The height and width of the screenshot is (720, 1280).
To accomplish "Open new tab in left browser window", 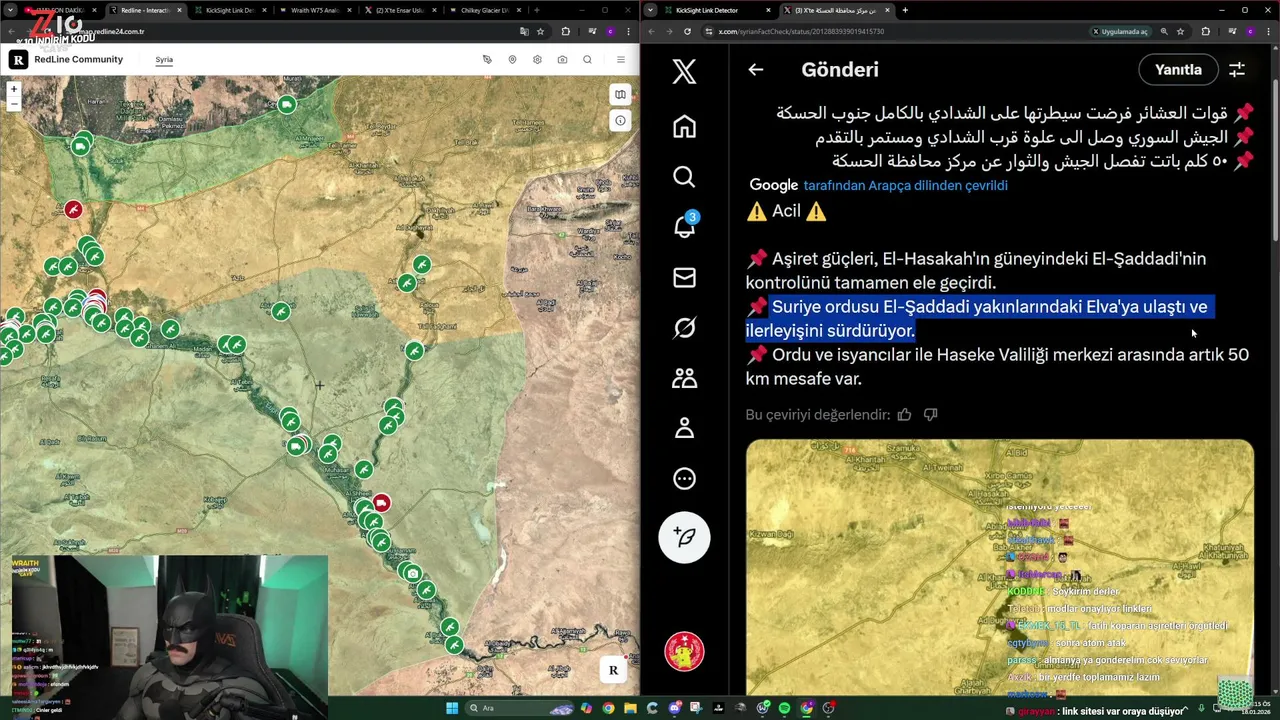I will (x=537, y=10).
